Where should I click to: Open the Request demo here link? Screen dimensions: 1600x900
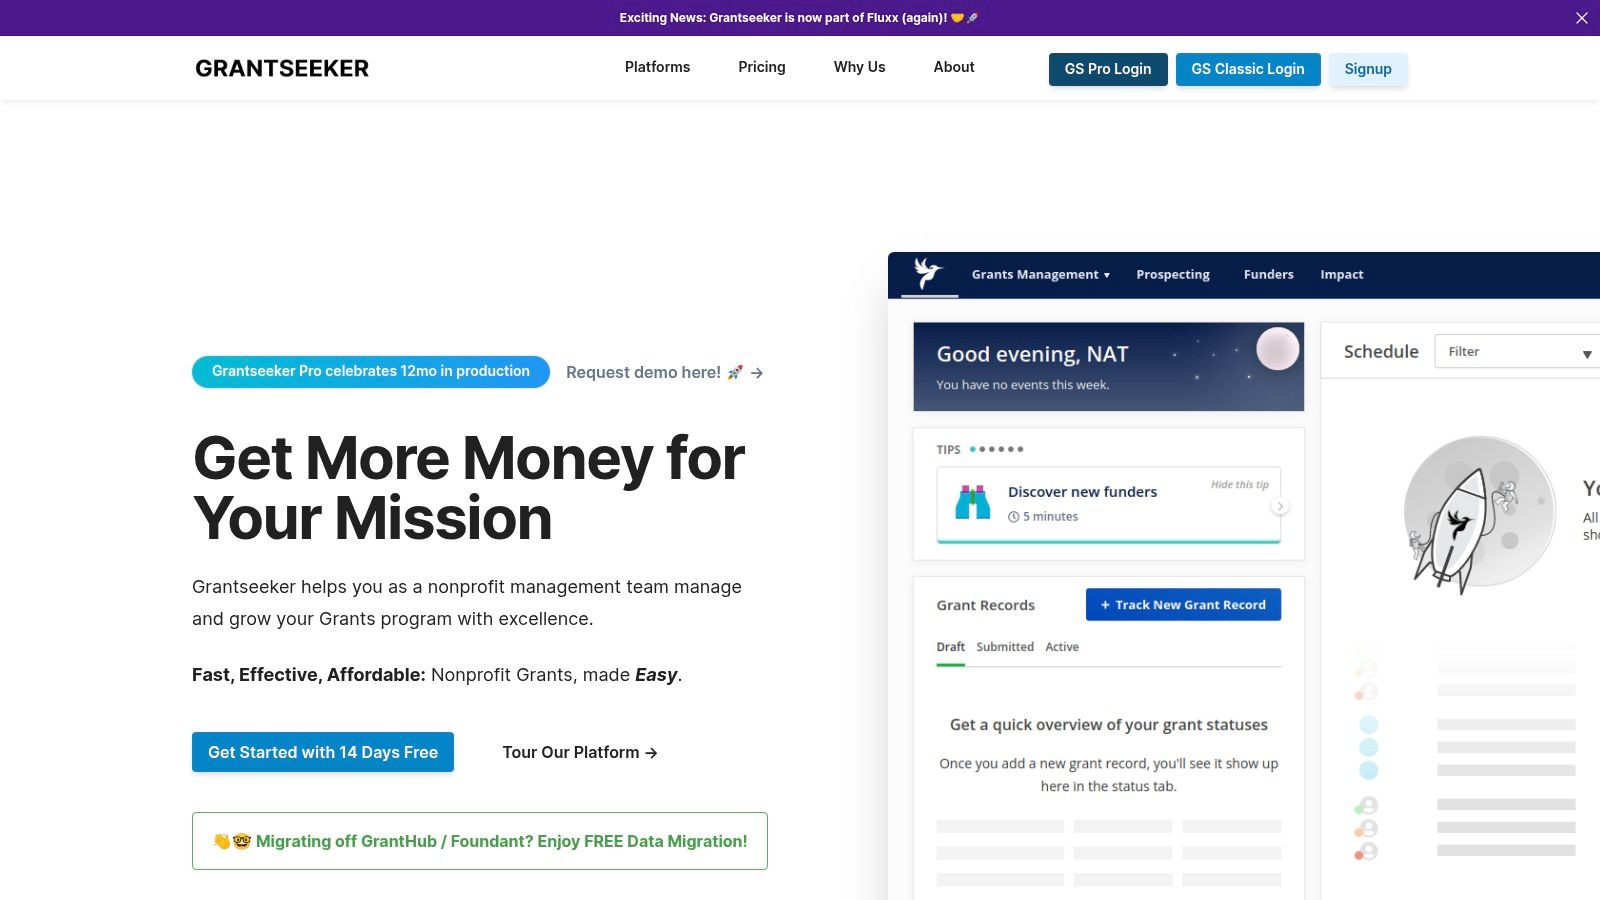coord(644,372)
